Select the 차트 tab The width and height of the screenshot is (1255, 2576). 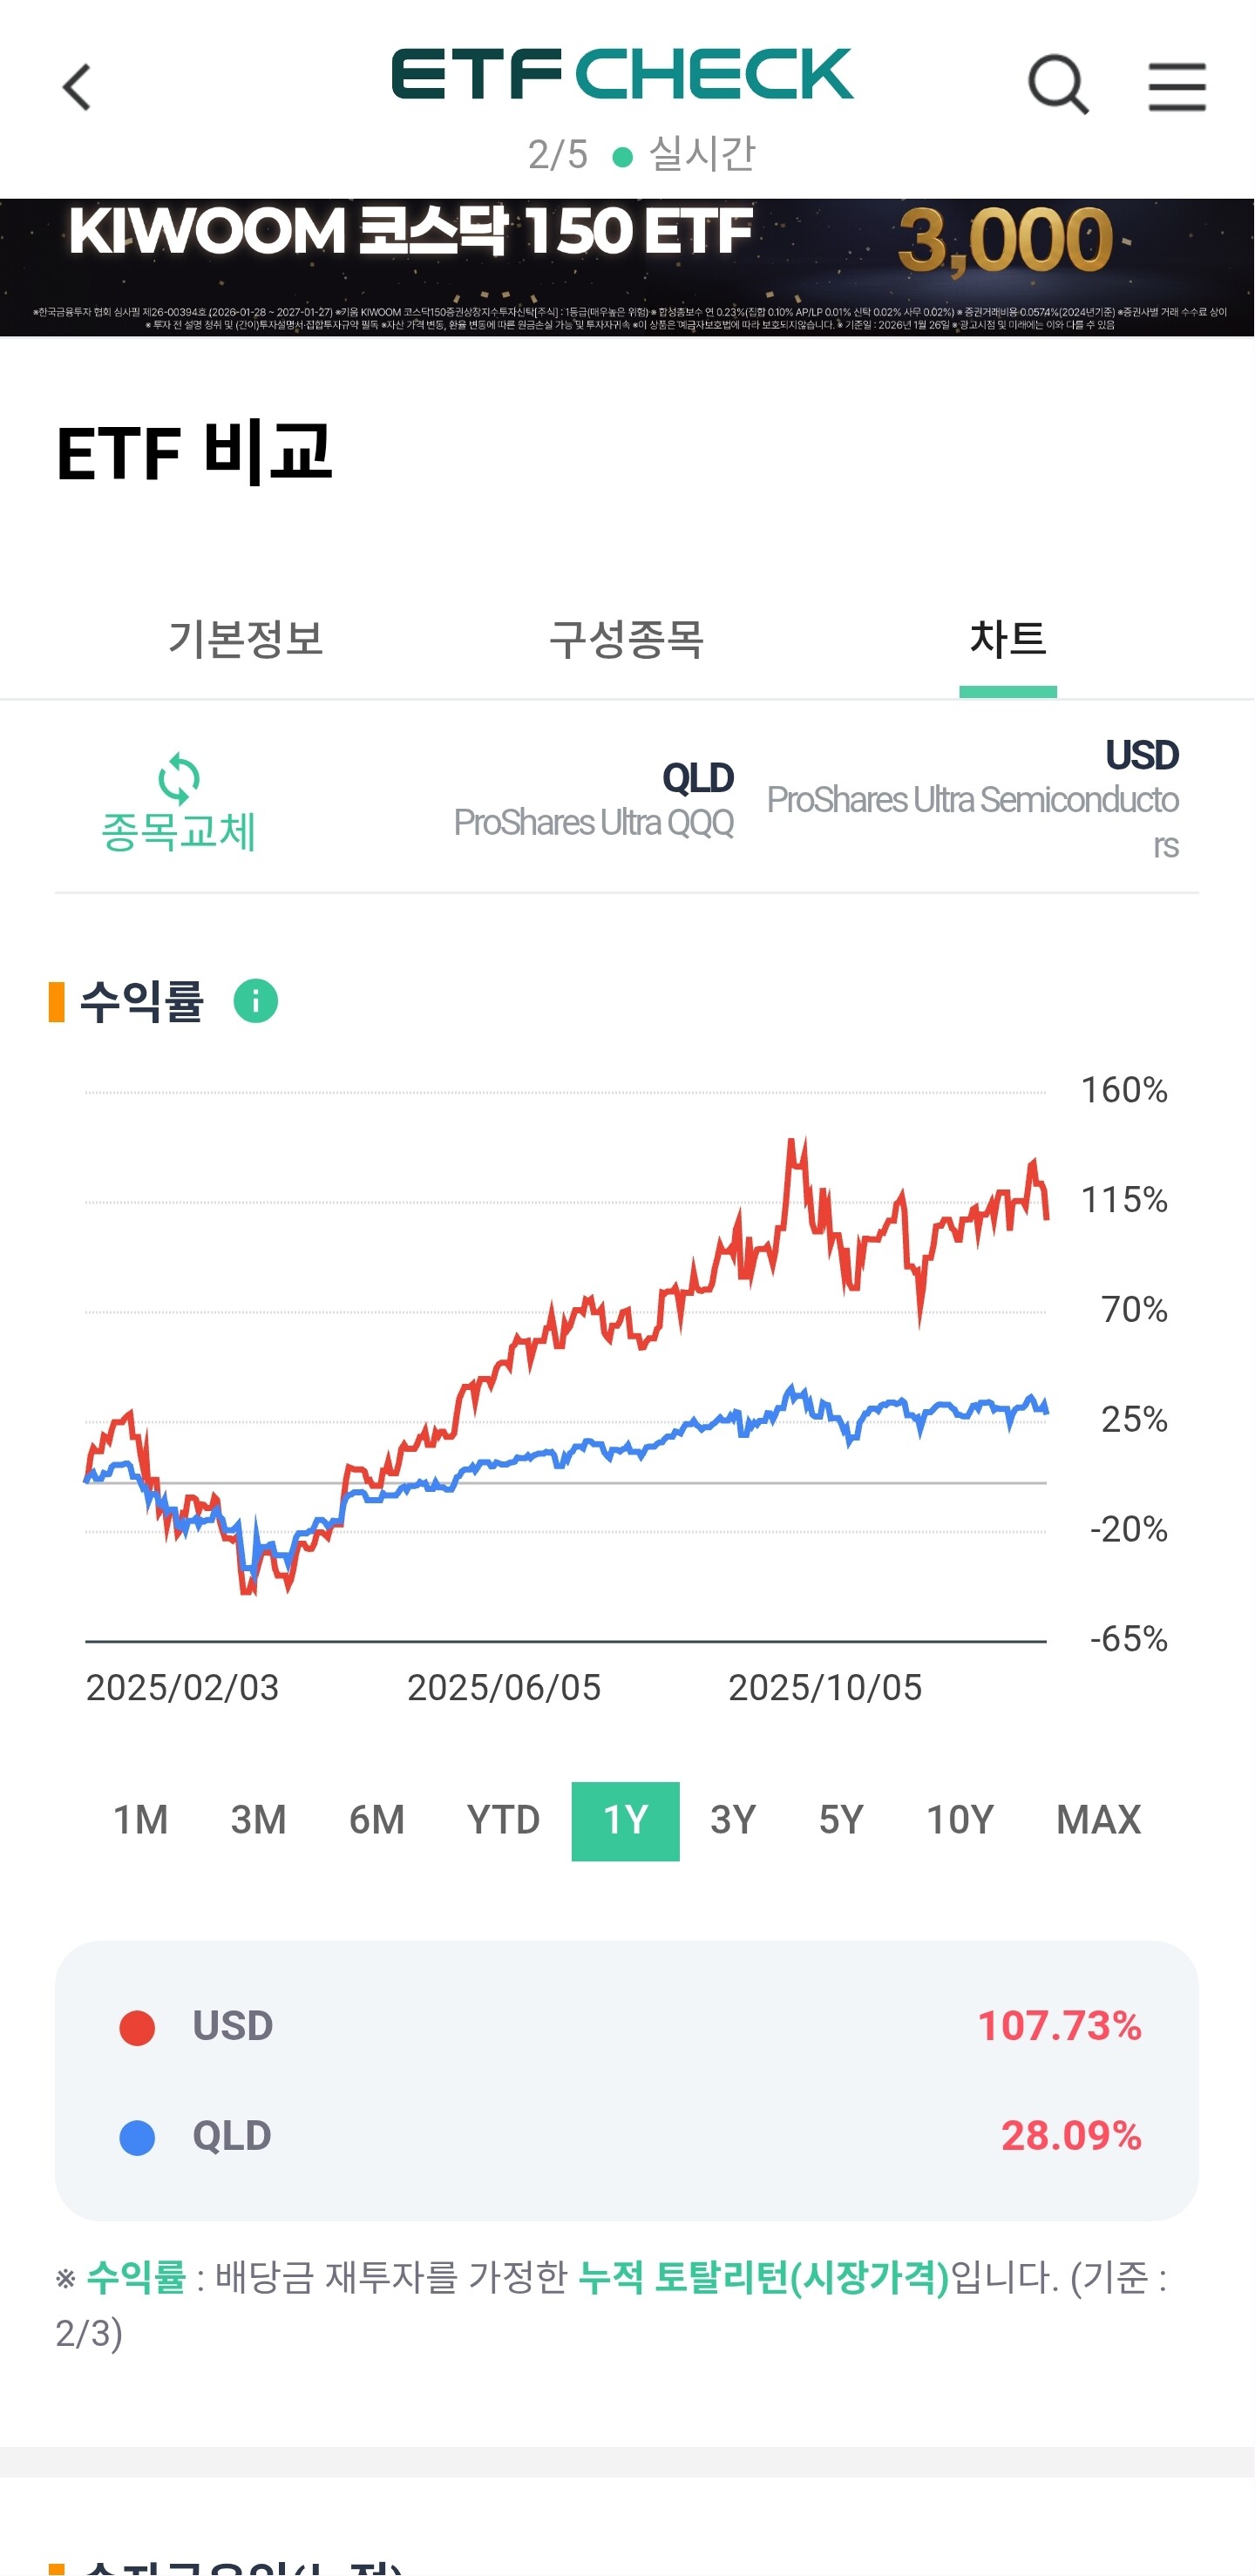click(x=1007, y=639)
